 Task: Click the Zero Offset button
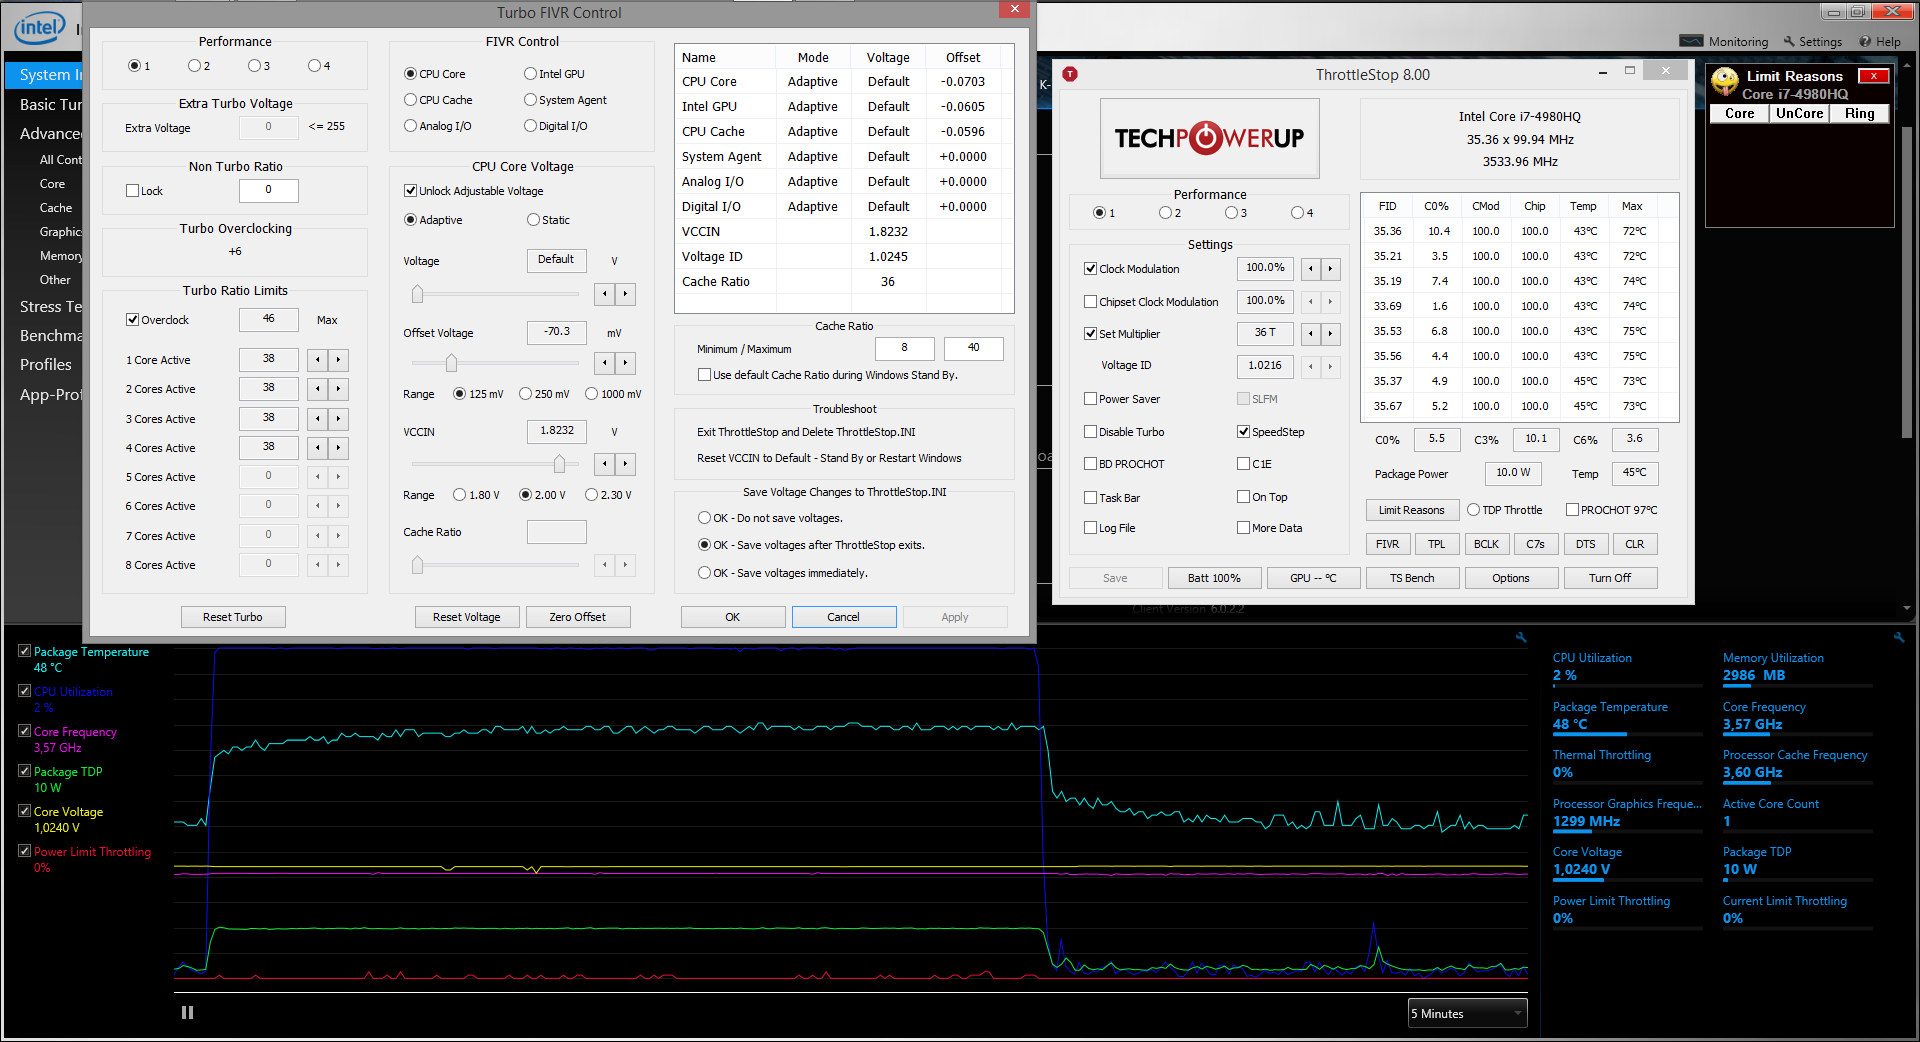pyautogui.click(x=577, y=617)
